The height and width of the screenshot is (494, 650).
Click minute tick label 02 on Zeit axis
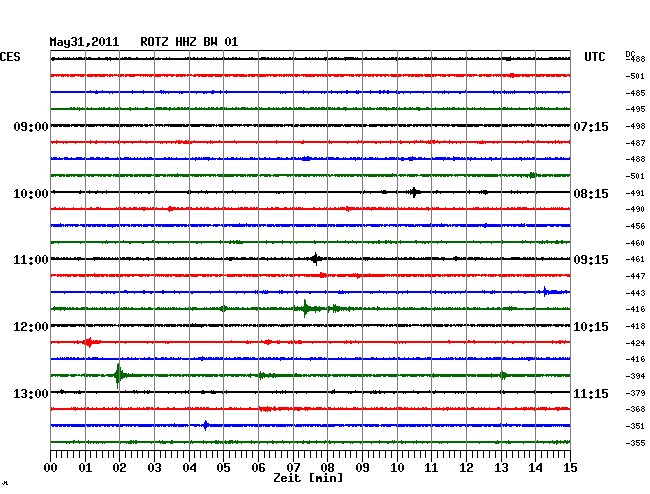tap(119, 467)
